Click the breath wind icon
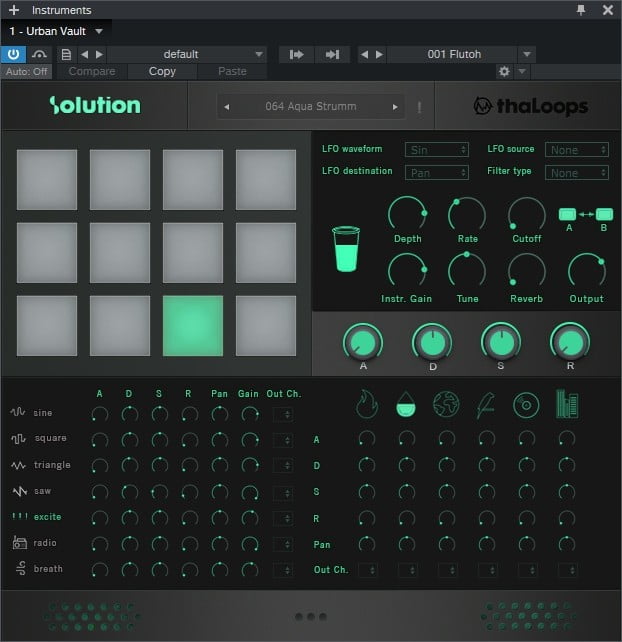The width and height of the screenshot is (622, 642). point(20,568)
